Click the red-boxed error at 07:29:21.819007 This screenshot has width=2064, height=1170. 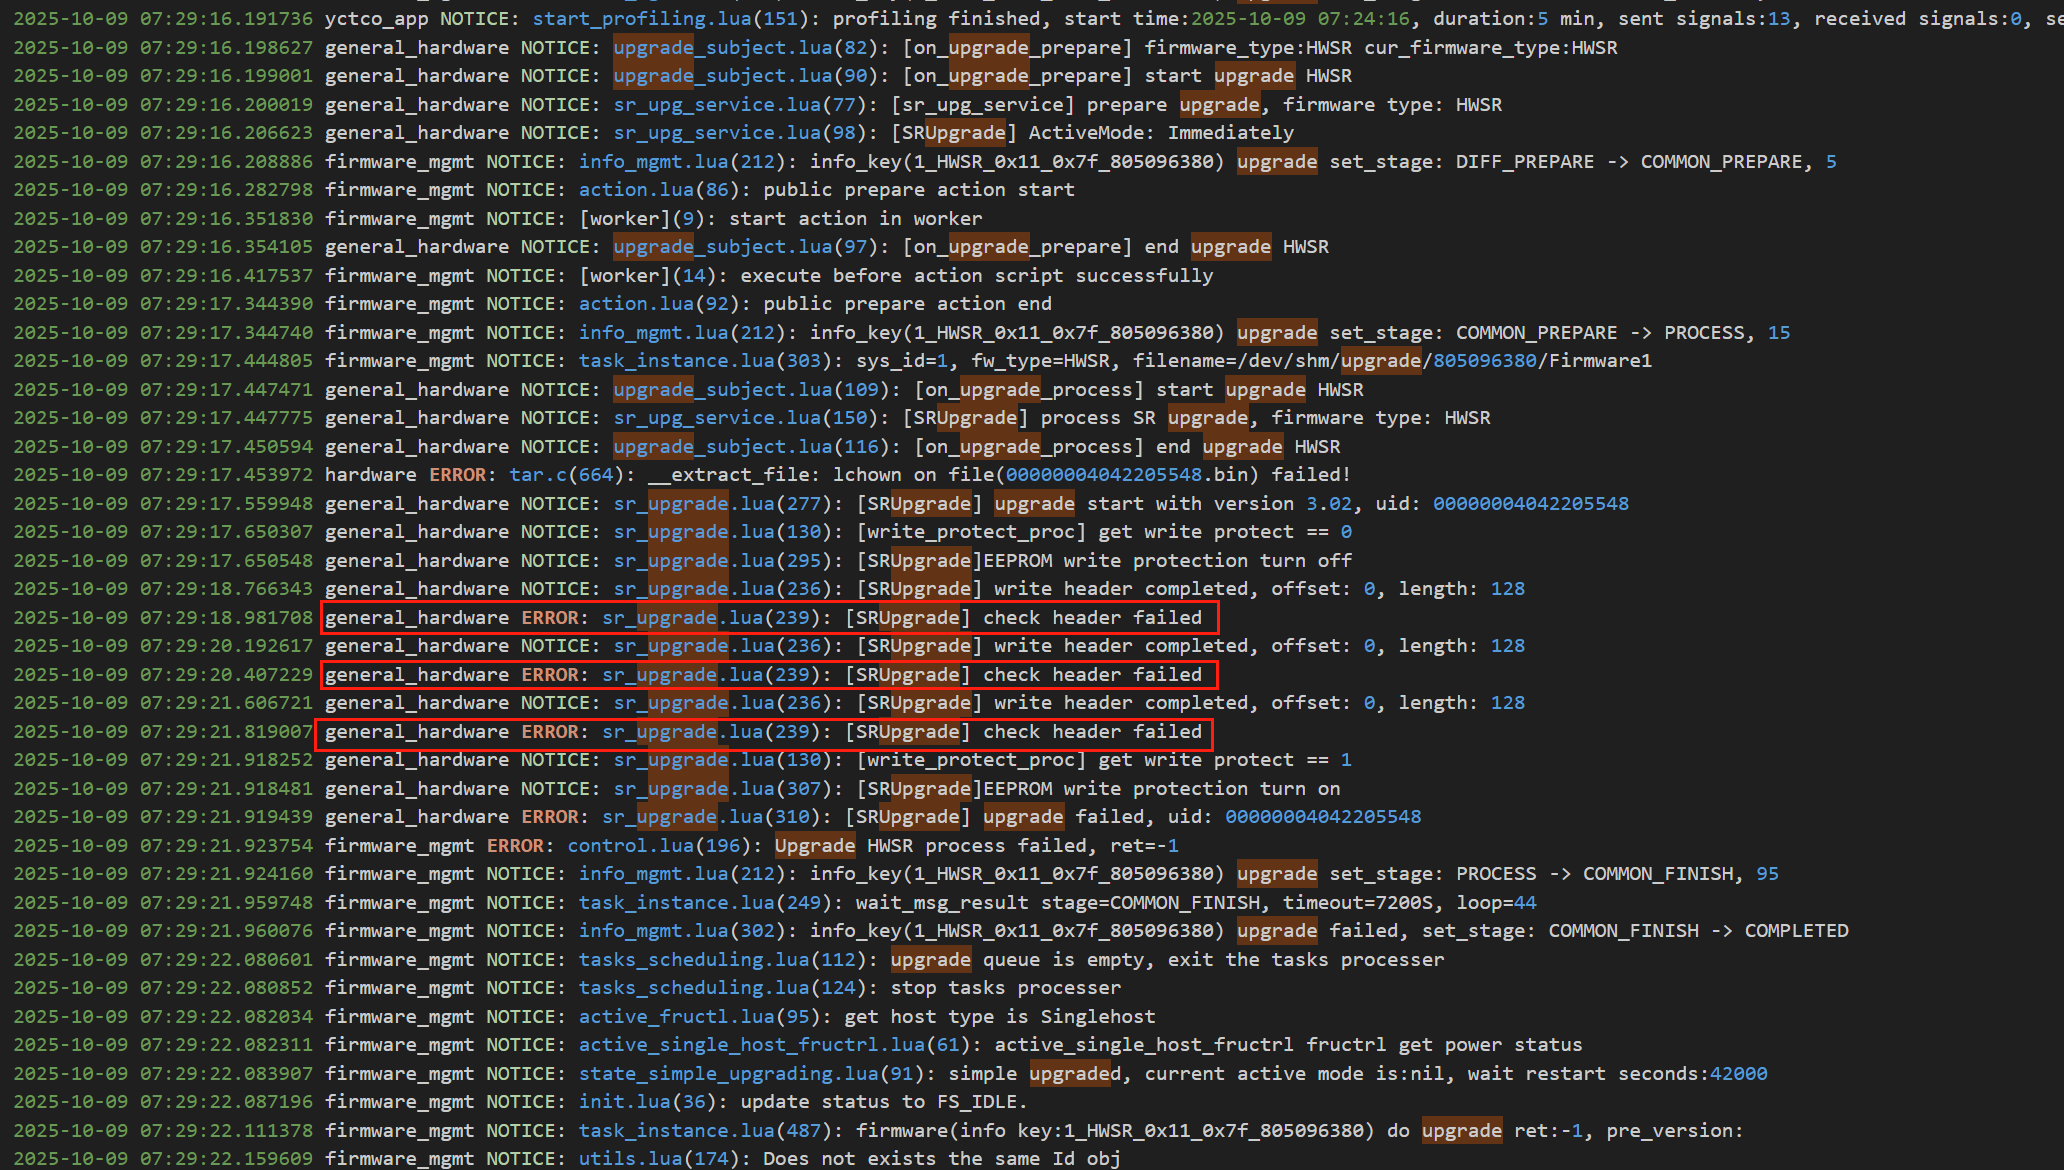(x=764, y=732)
